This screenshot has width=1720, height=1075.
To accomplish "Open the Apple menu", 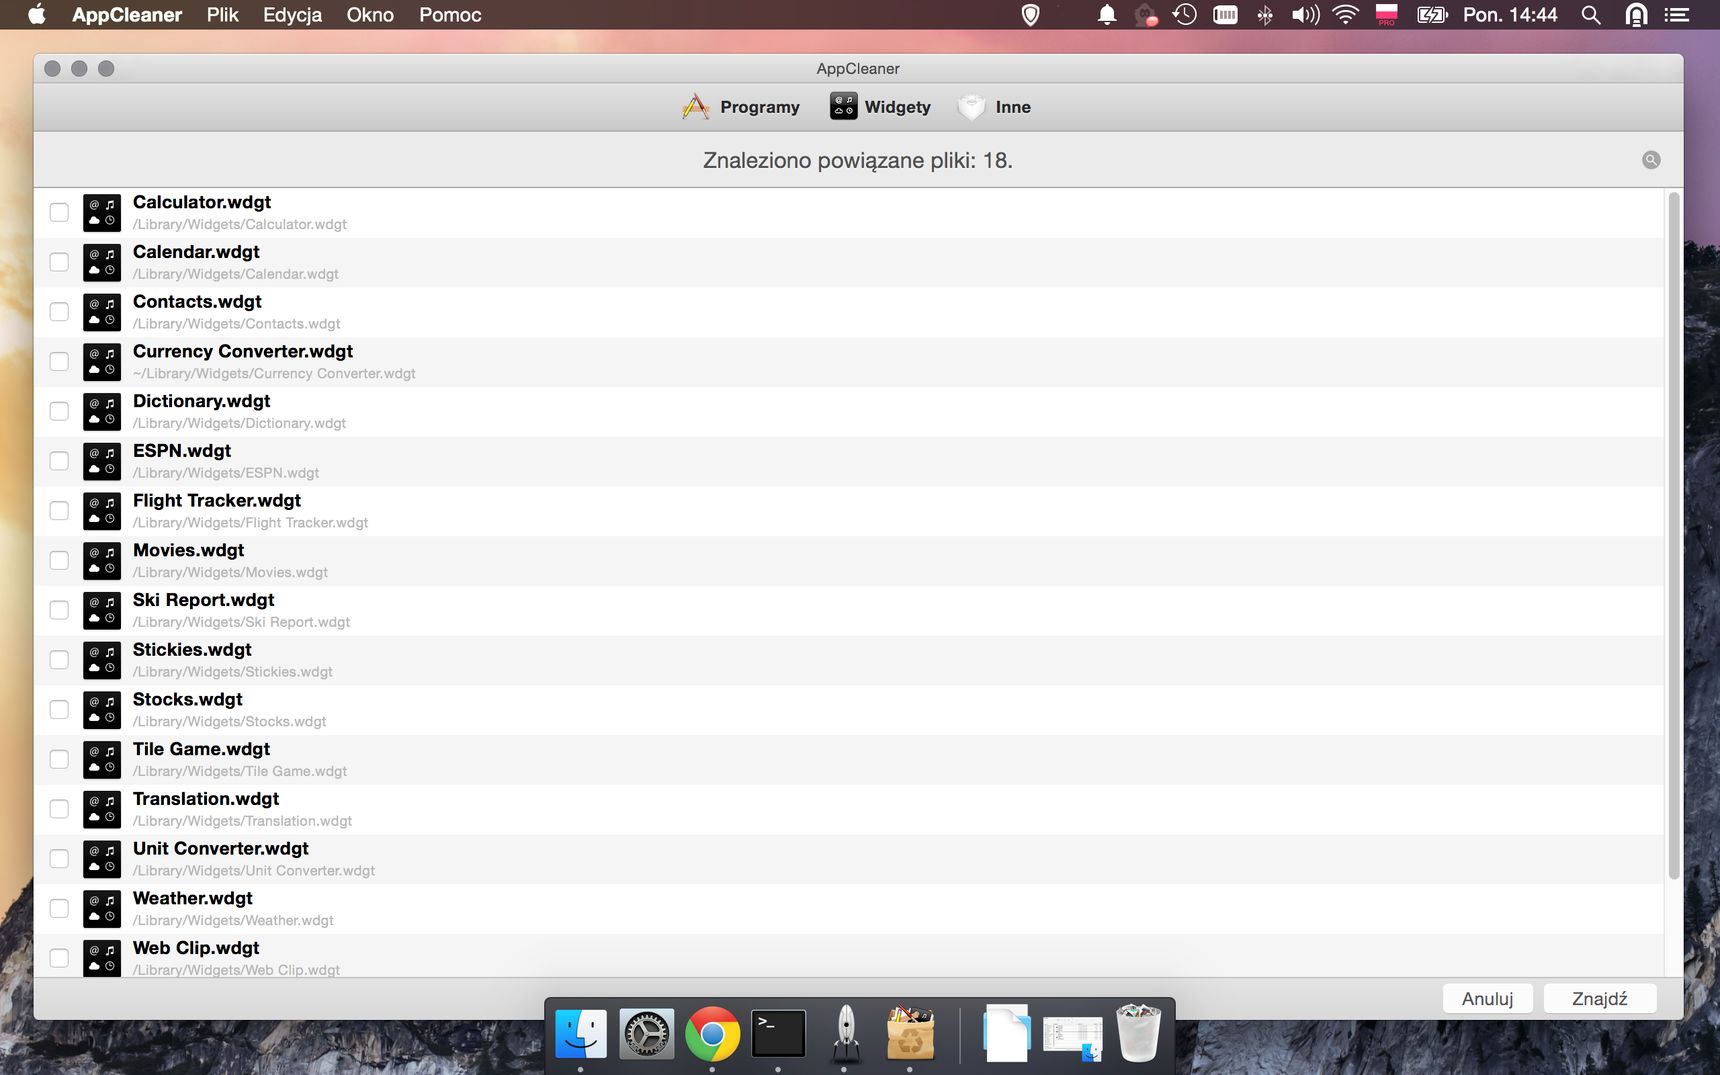I will click(37, 15).
